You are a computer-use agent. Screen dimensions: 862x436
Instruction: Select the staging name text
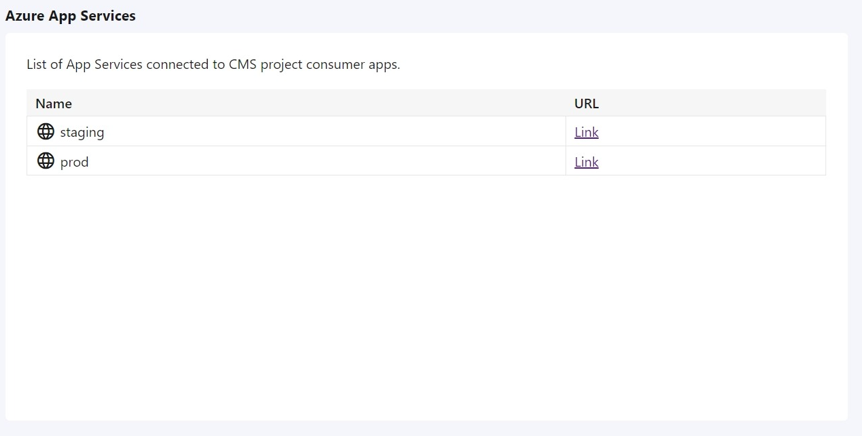(x=82, y=132)
